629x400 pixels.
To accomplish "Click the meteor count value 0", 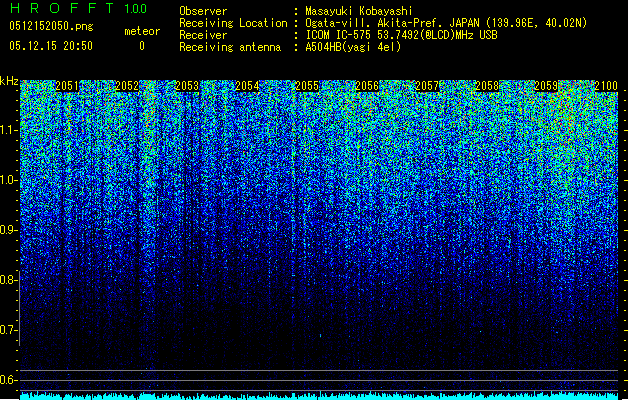I will [142, 46].
